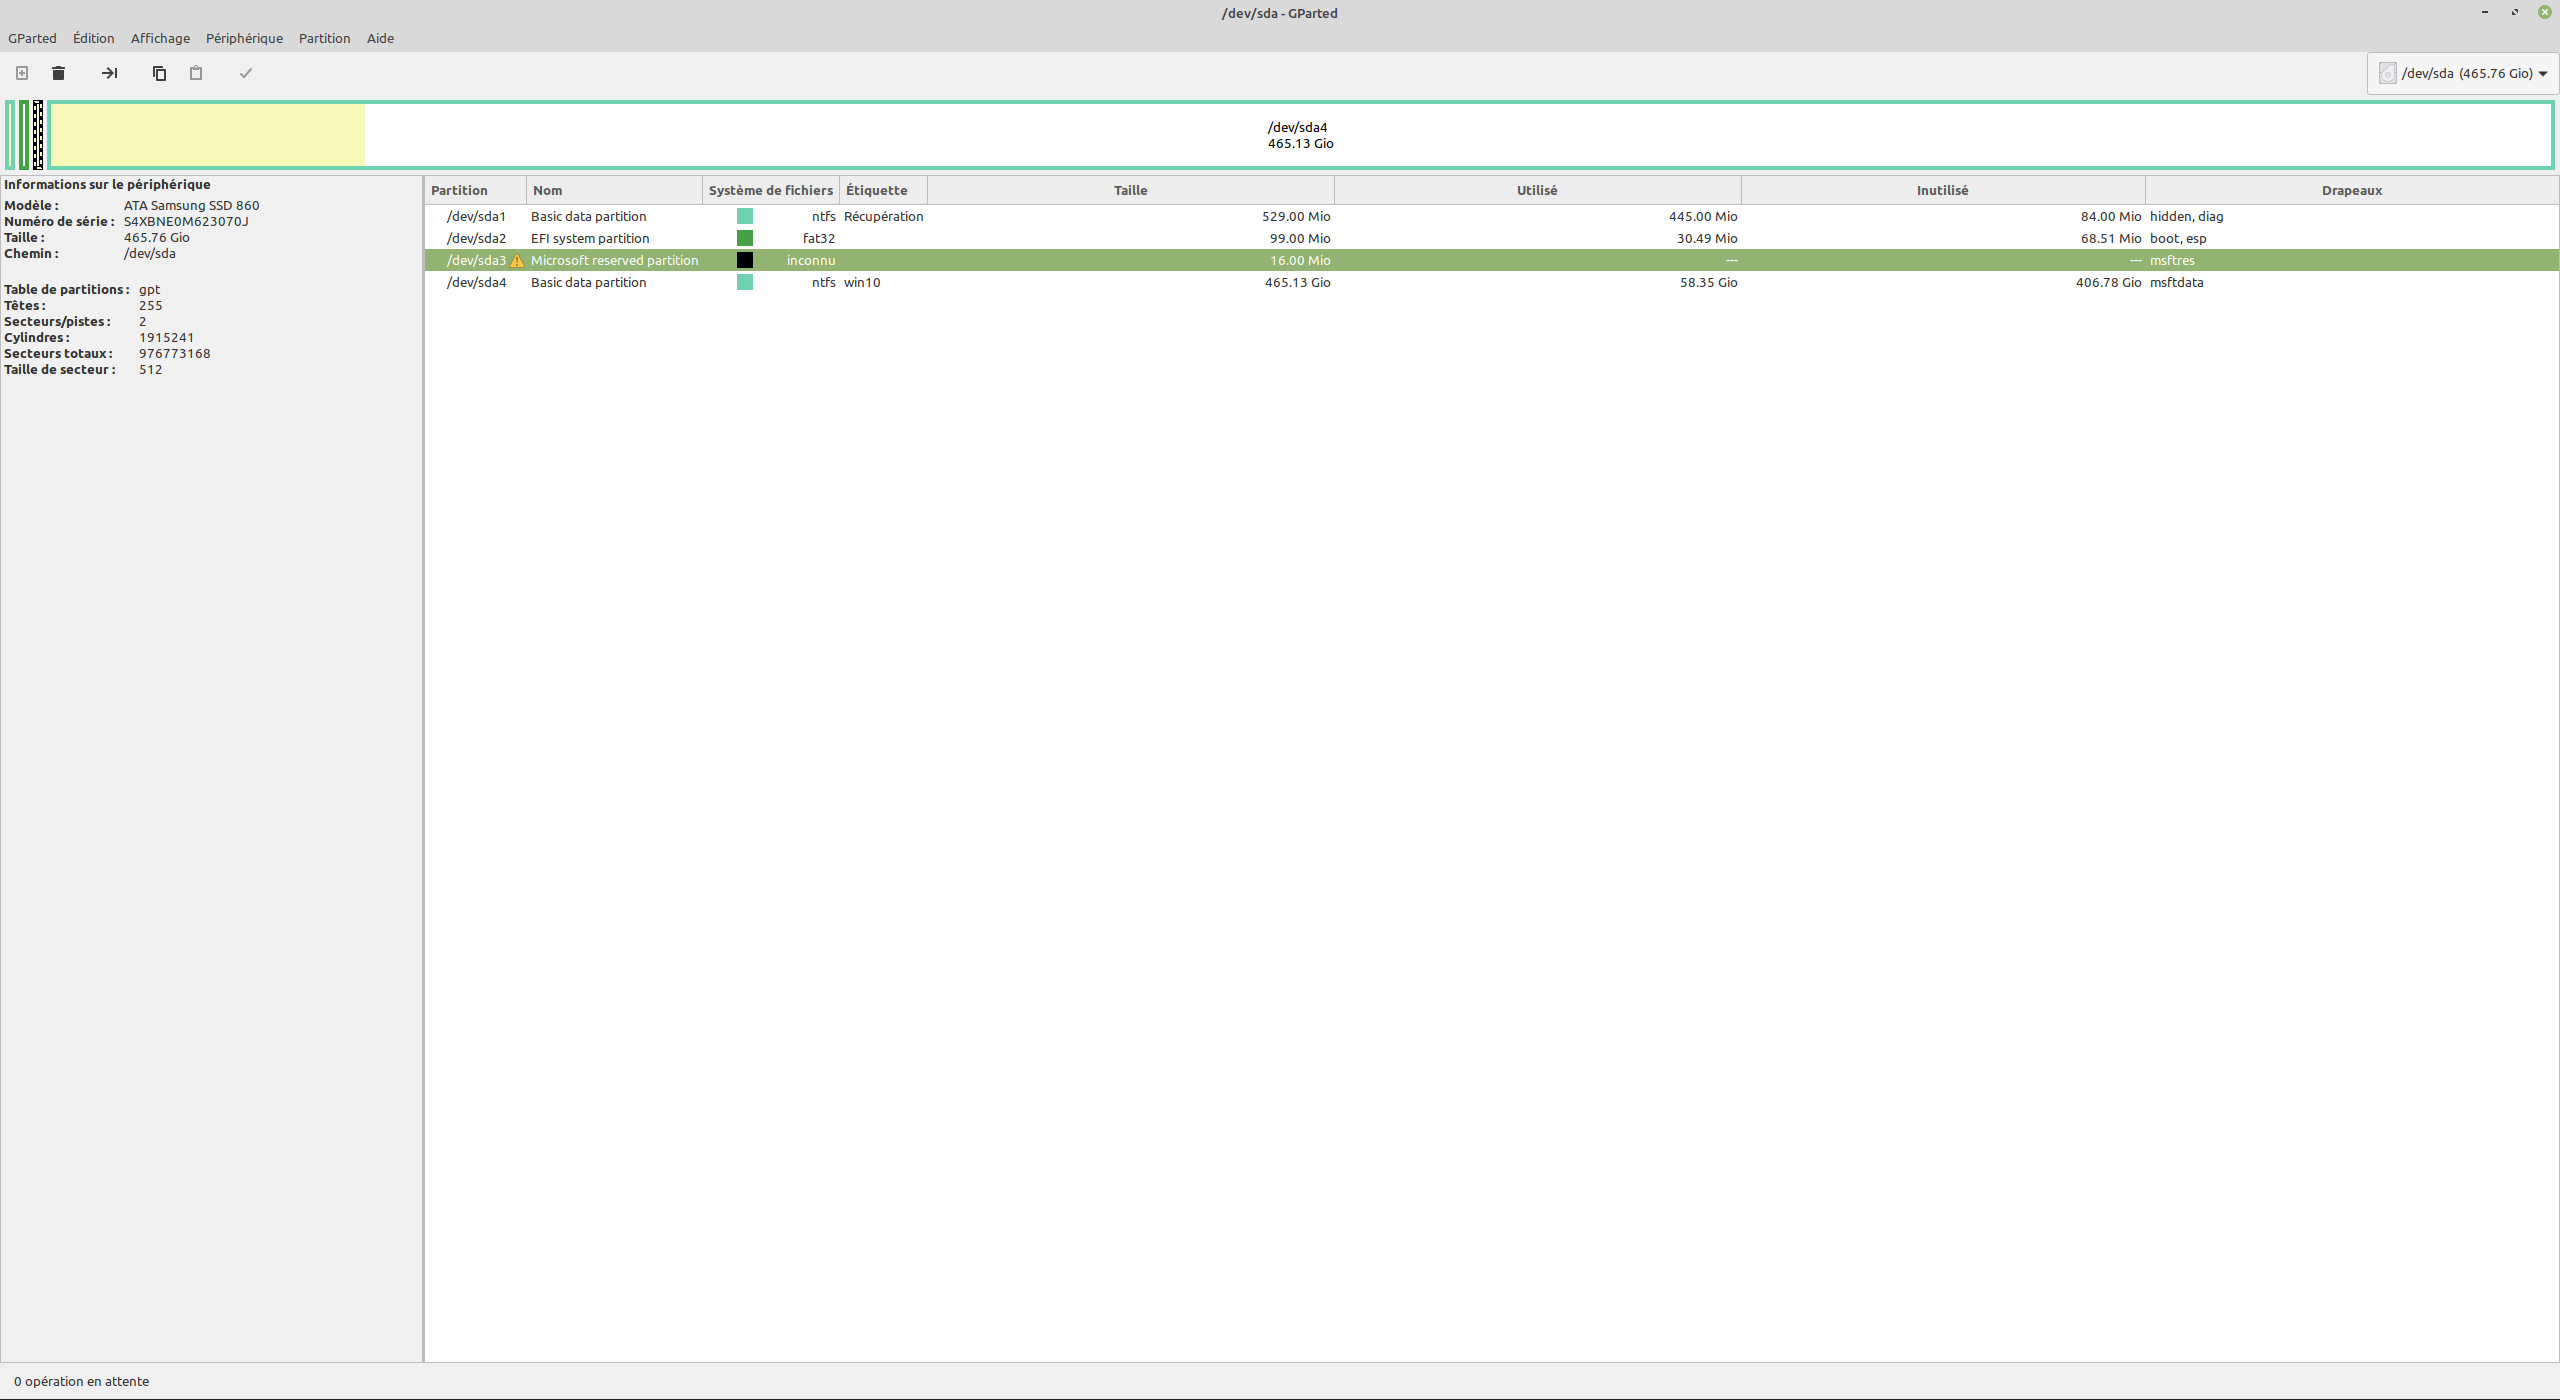Open the /dev/sda device dropdown

pos(2543,73)
